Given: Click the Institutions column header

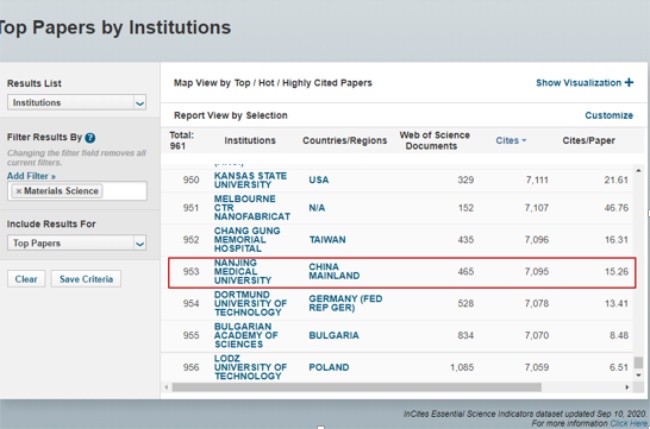Looking at the screenshot, I should (250, 141).
